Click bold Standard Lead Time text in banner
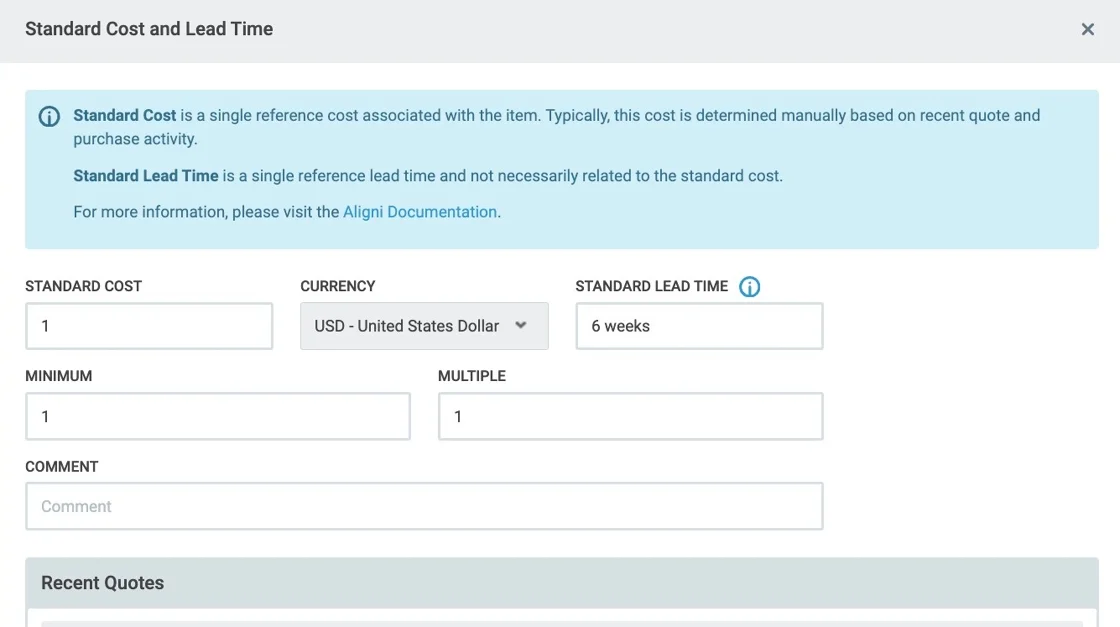The width and height of the screenshot is (1120, 627). (x=145, y=176)
